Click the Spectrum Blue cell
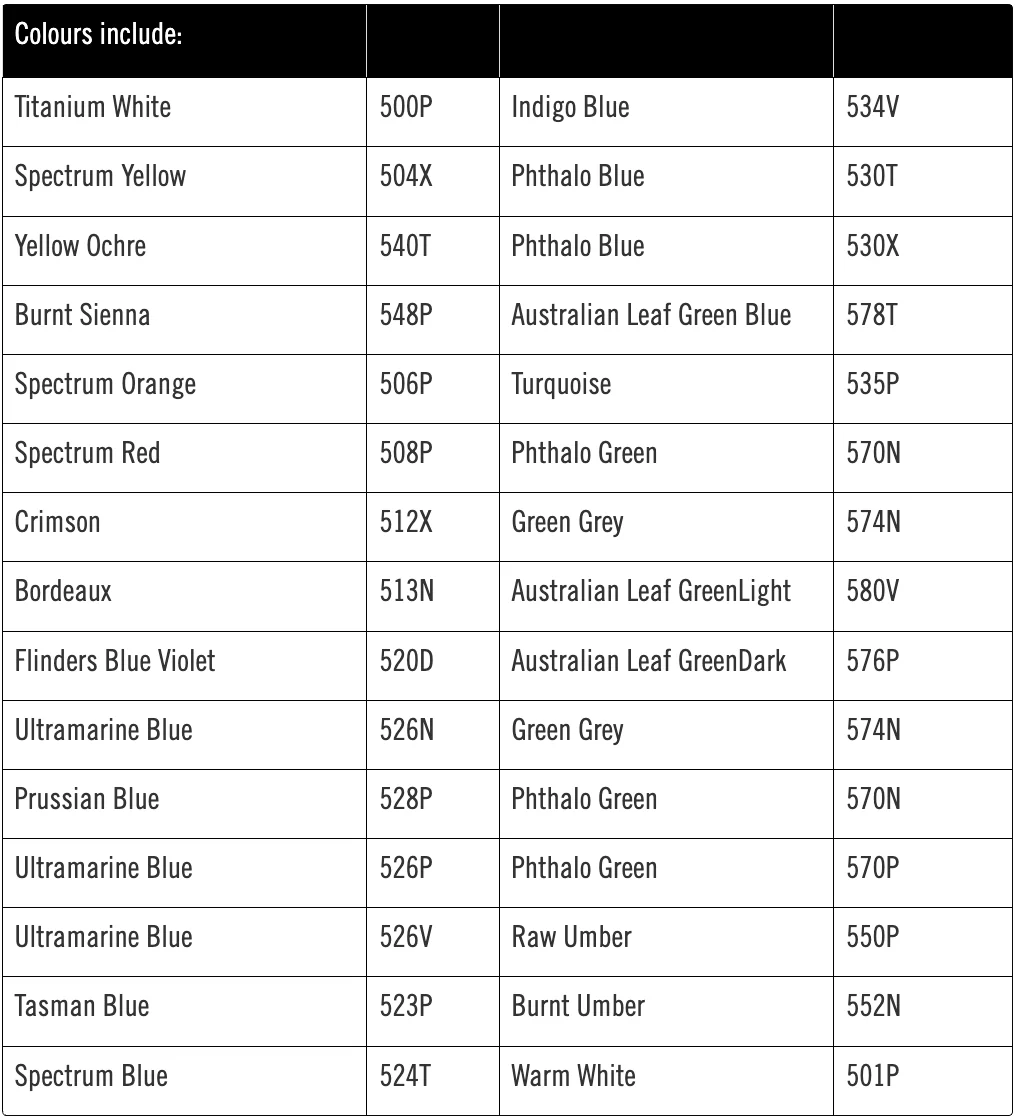Viewport: 1015px width, 1120px height. 91,1076
